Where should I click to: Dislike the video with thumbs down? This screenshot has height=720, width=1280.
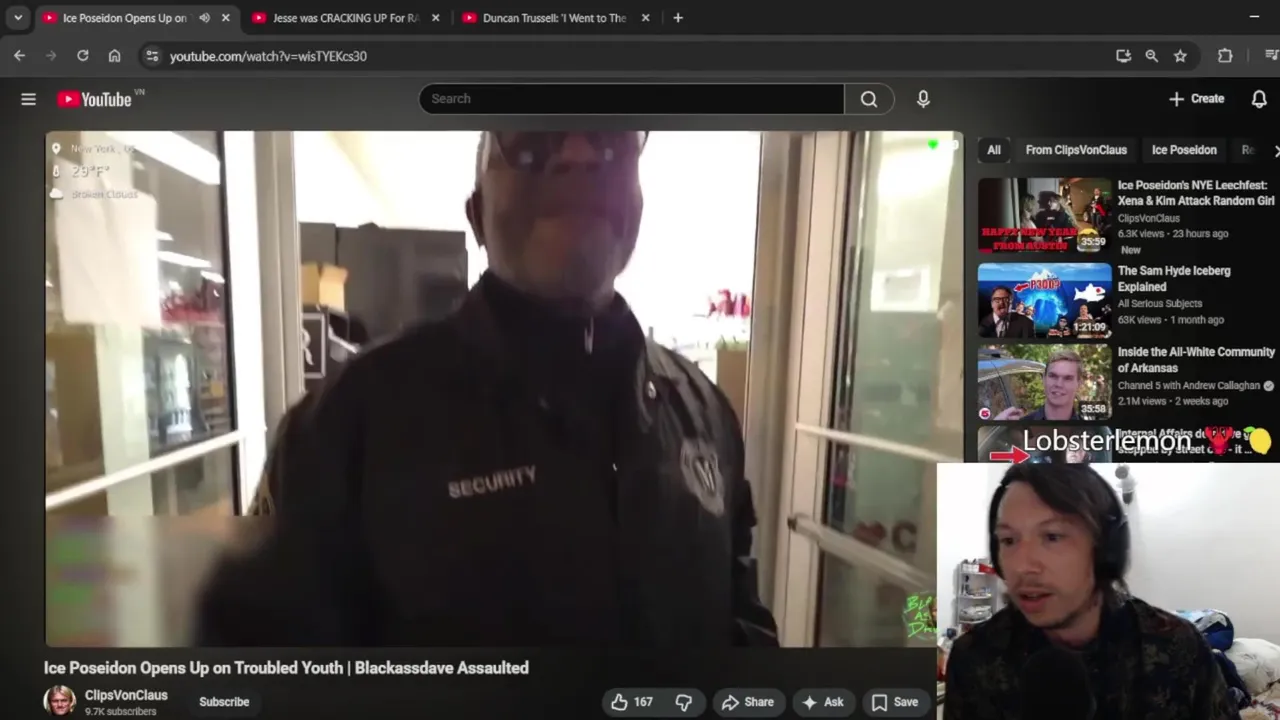684,702
